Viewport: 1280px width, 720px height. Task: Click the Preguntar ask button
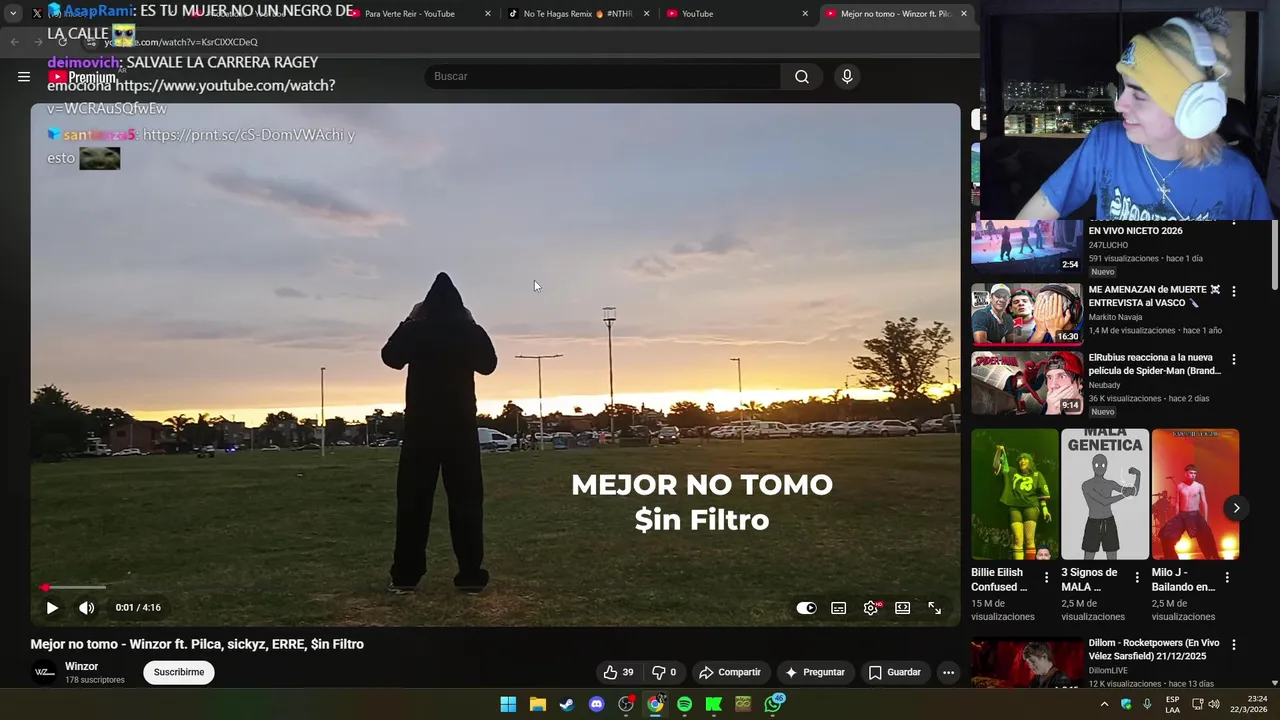click(815, 672)
